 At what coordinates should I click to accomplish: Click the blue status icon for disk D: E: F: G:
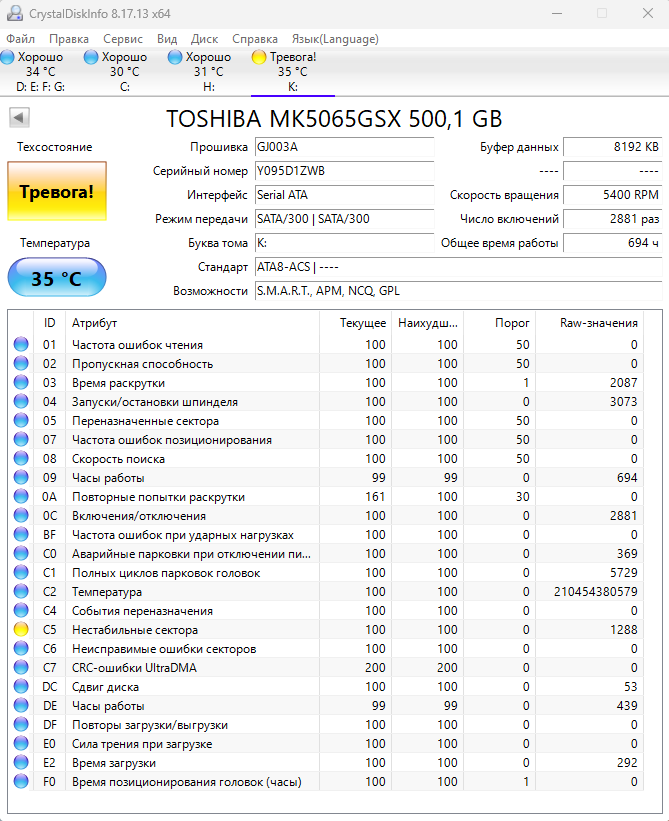(x=8, y=57)
